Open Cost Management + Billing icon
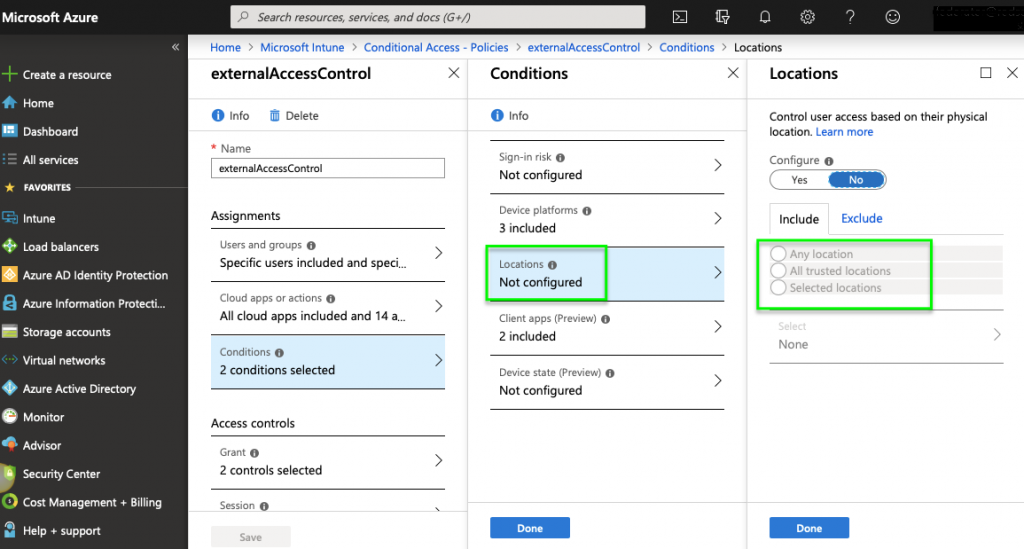This screenshot has width=1024, height=549. [10, 501]
